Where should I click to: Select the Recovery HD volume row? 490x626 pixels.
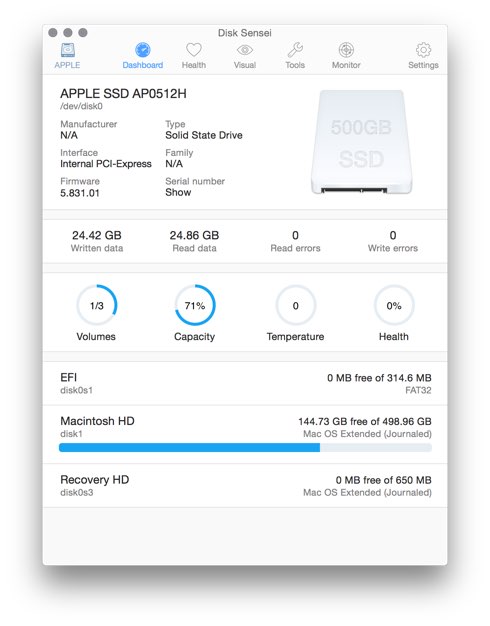coord(245,486)
